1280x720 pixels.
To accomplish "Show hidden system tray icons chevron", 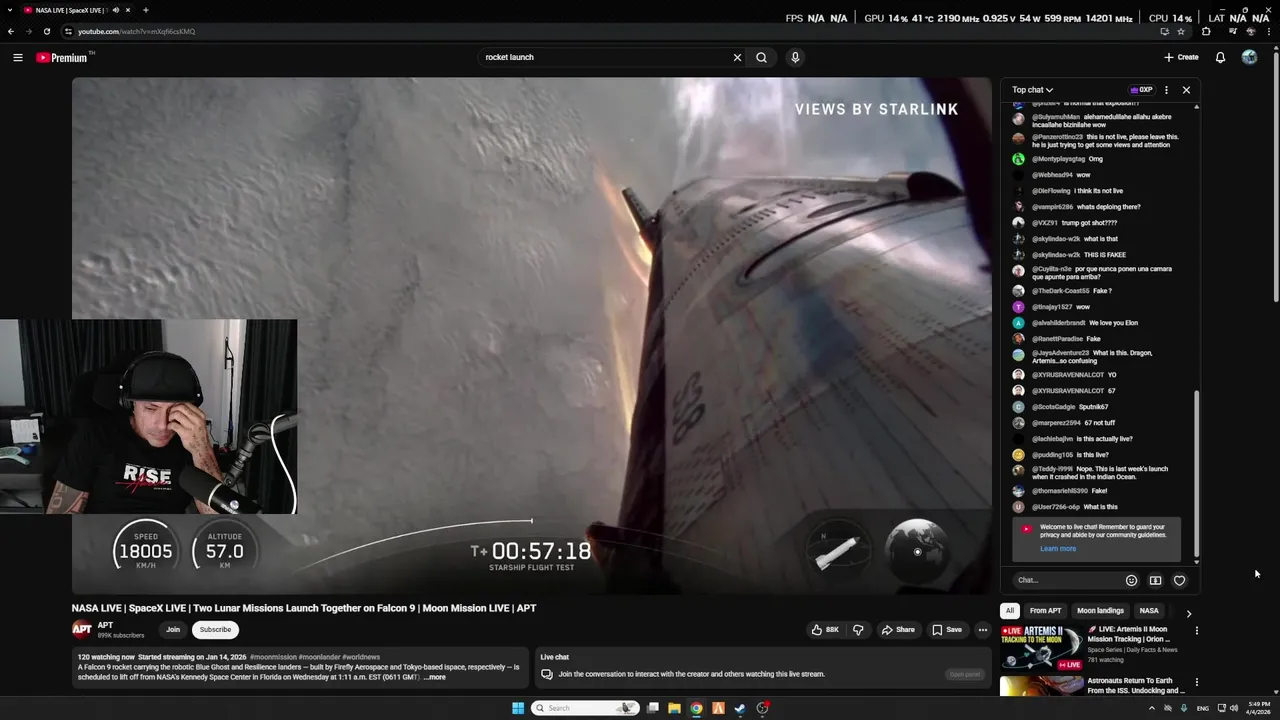I will [x=1151, y=708].
